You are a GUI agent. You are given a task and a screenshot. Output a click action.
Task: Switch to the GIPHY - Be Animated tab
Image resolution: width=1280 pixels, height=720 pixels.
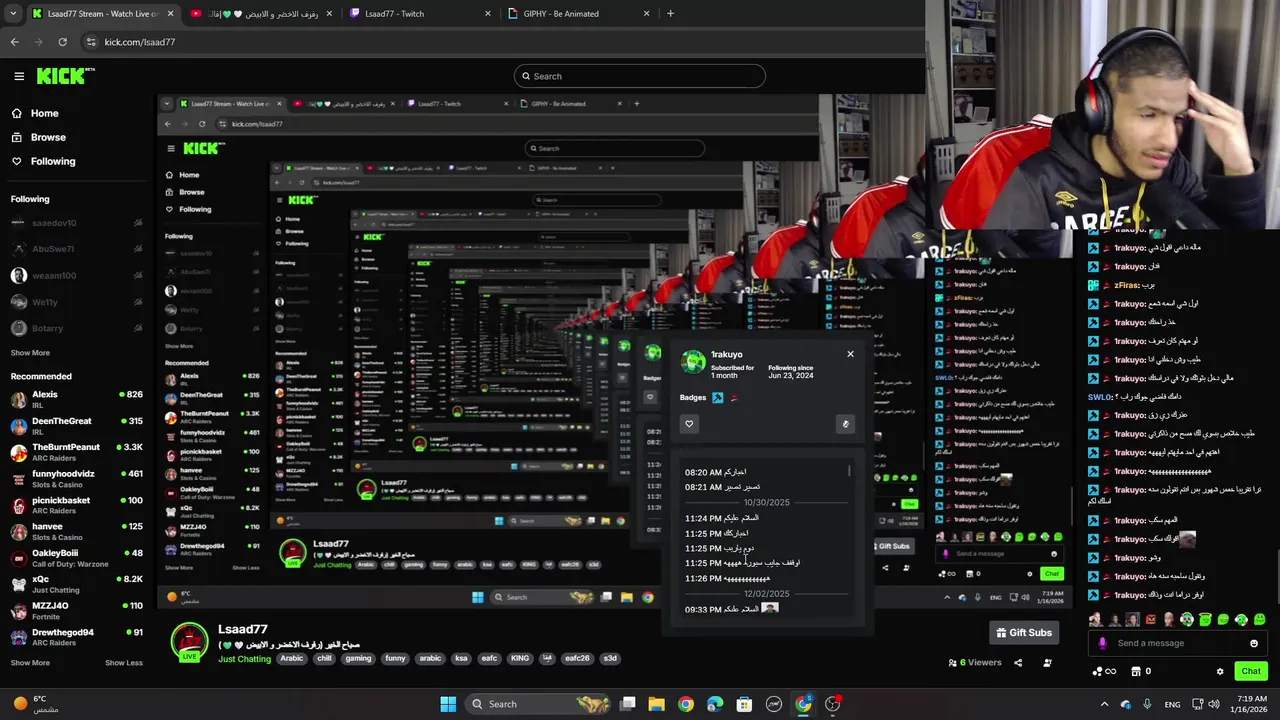tap(578, 14)
